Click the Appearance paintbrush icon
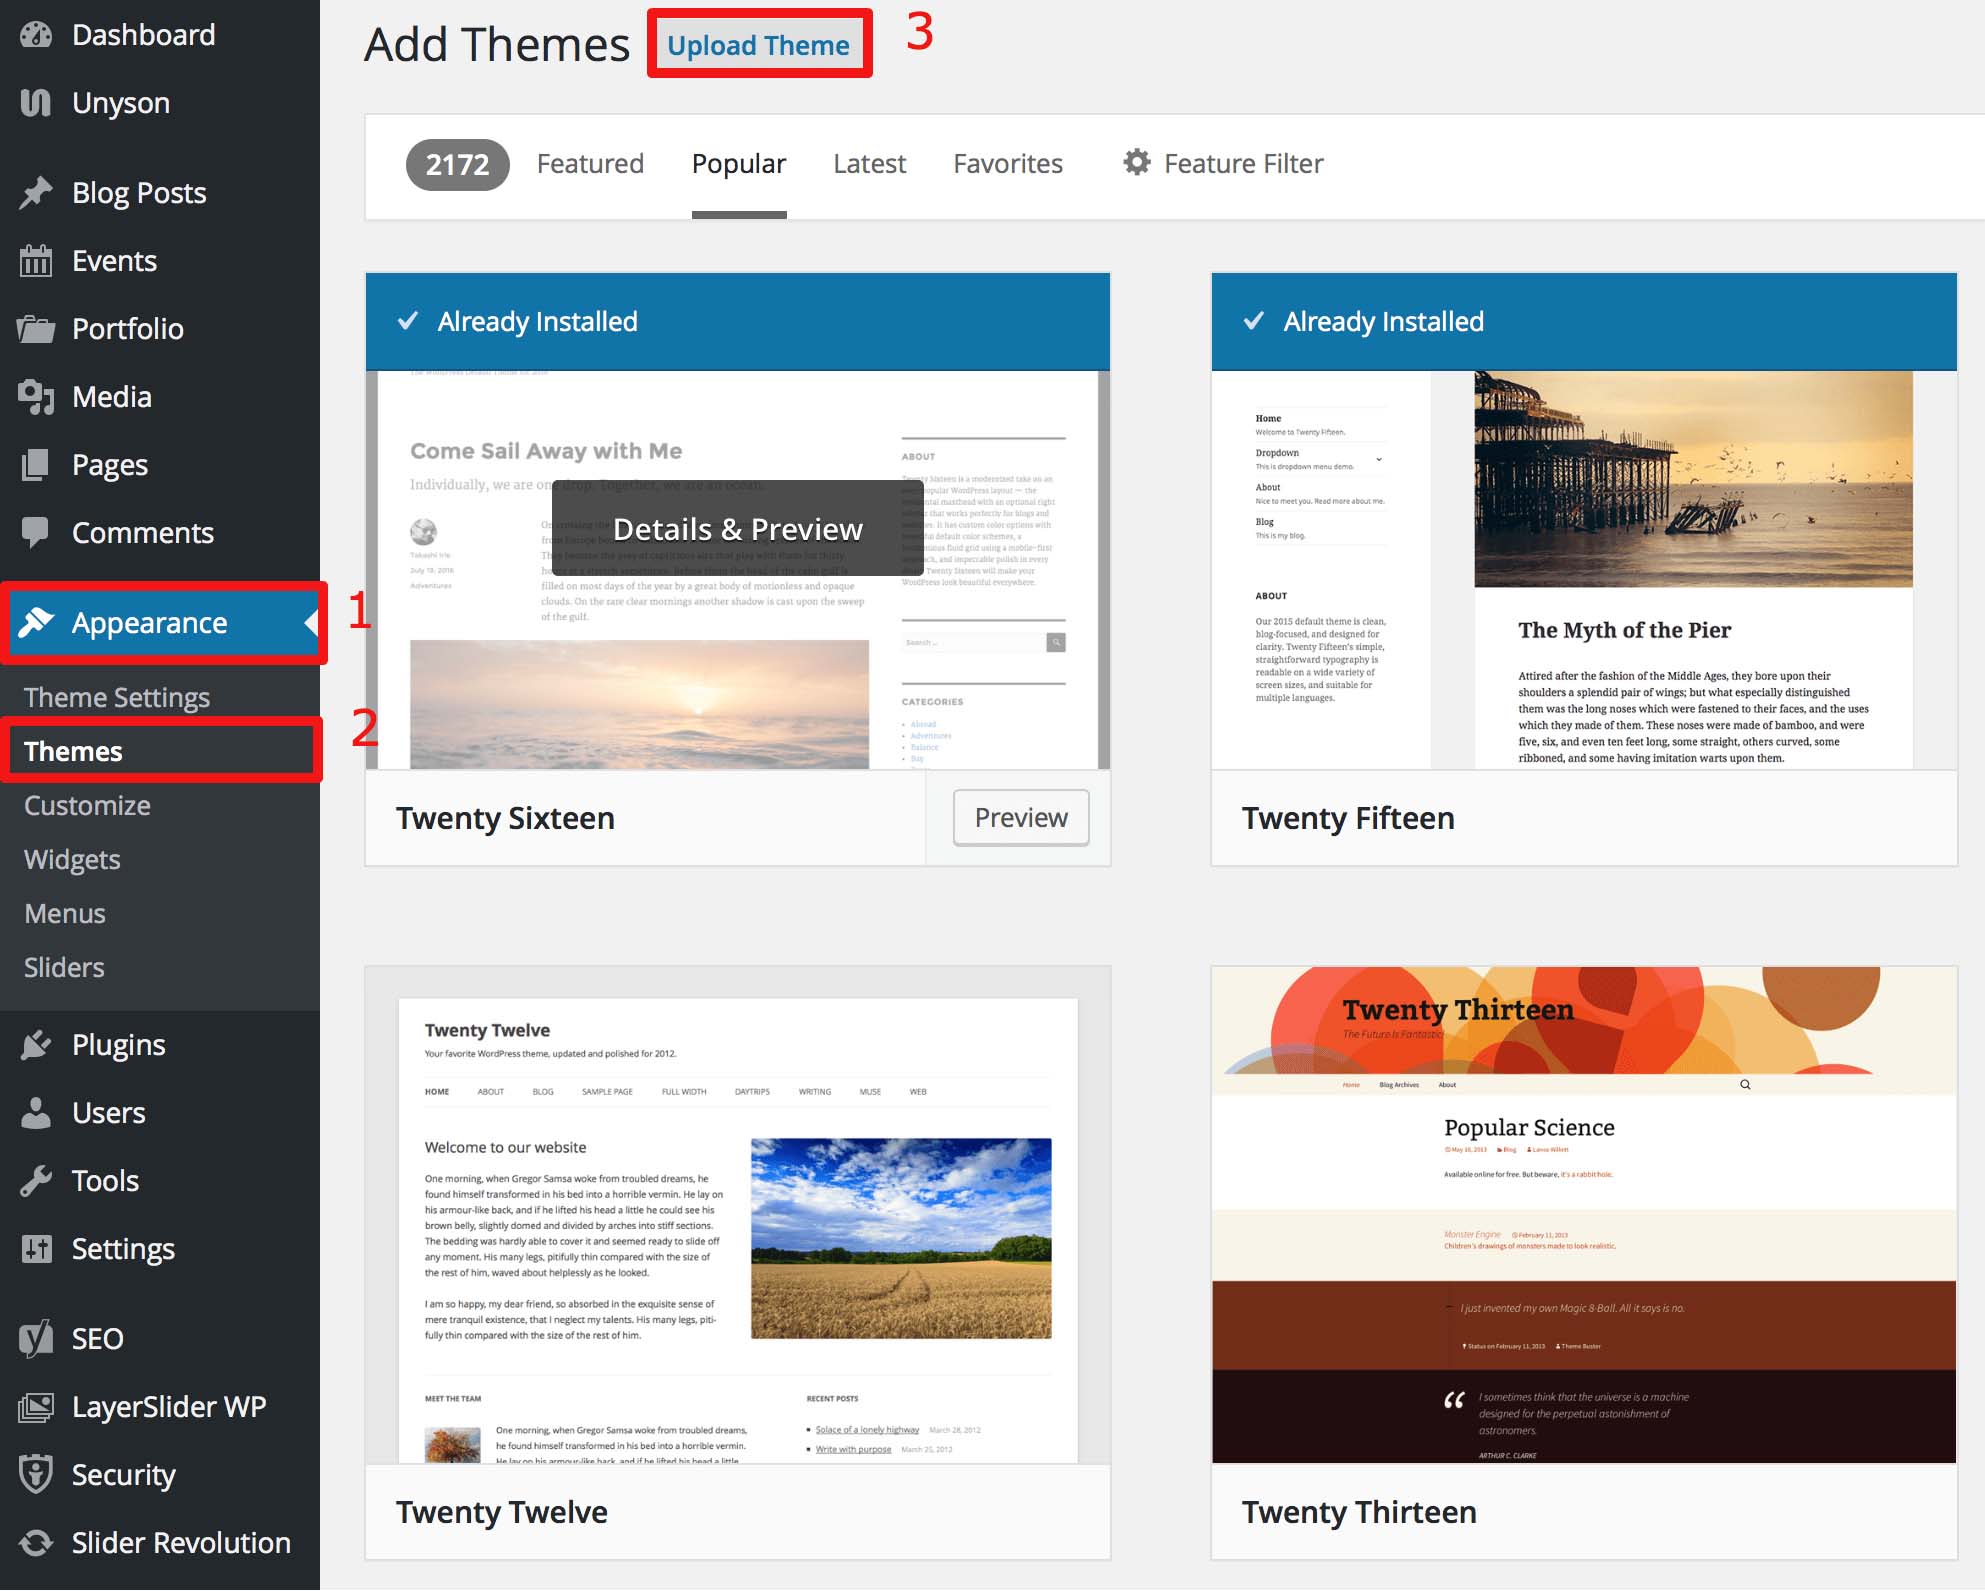This screenshot has width=1985, height=1591. pyautogui.click(x=36, y=622)
